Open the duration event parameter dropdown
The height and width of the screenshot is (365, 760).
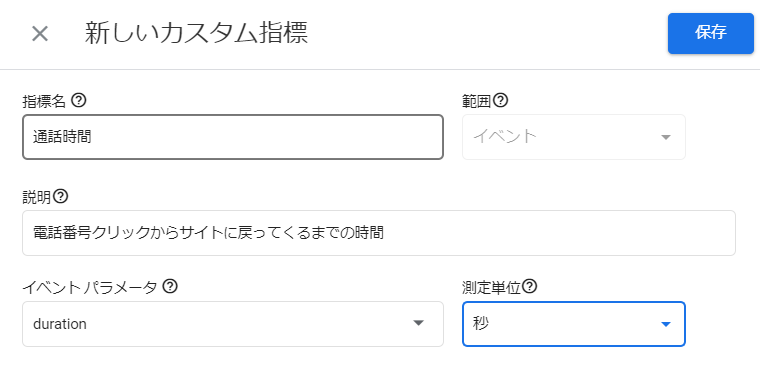tap(233, 324)
